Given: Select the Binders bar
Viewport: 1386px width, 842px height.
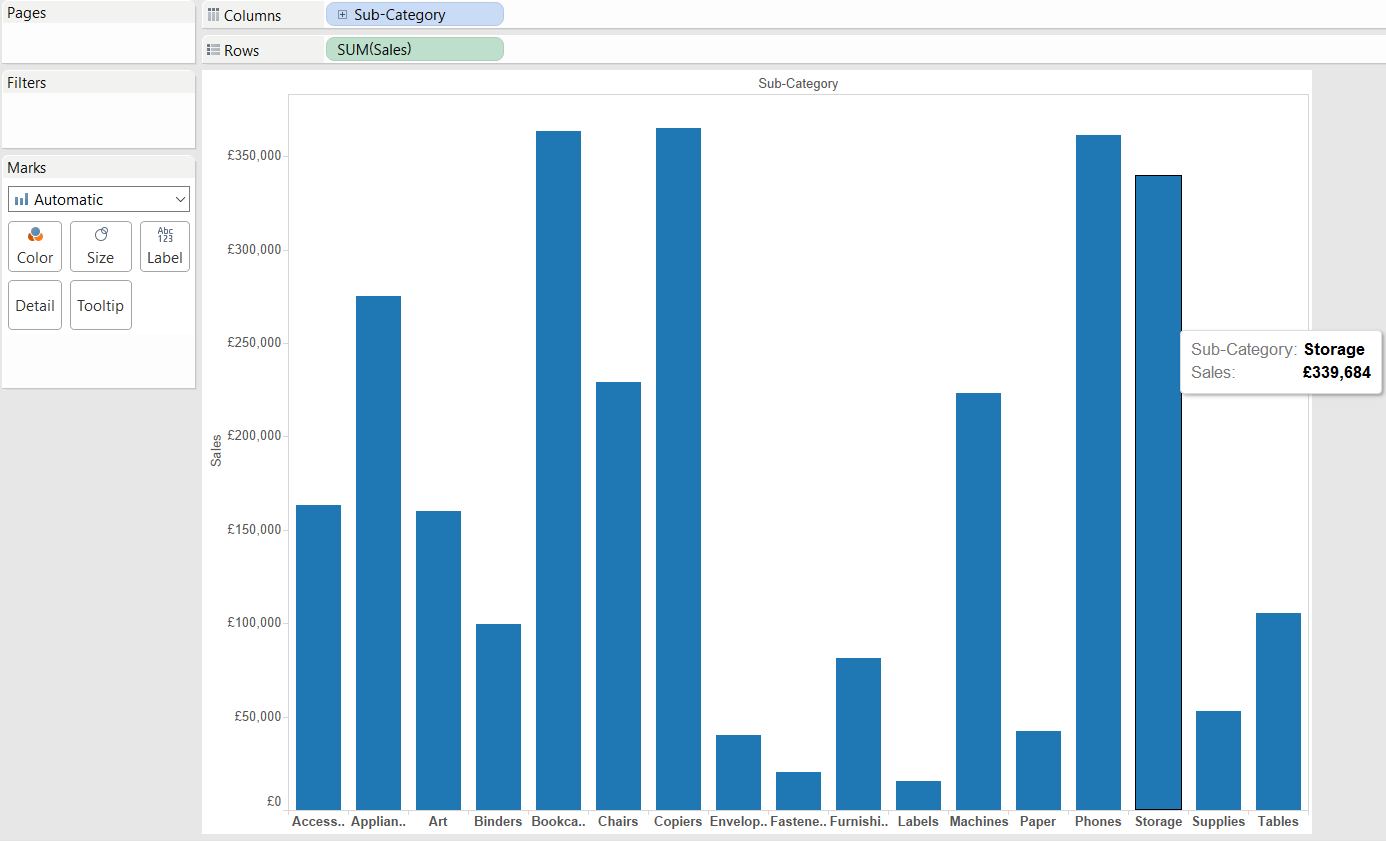Looking at the screenshot, I should pos(498,717).
